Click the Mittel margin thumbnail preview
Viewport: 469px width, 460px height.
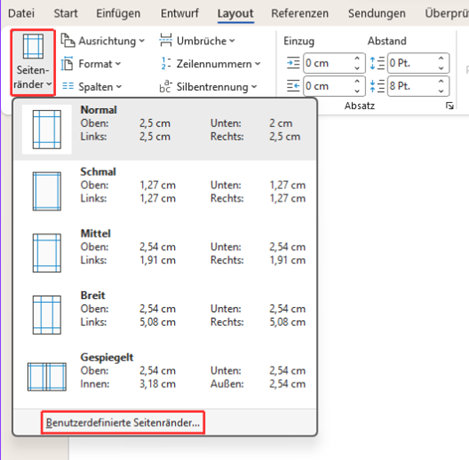tap(47, 253)
